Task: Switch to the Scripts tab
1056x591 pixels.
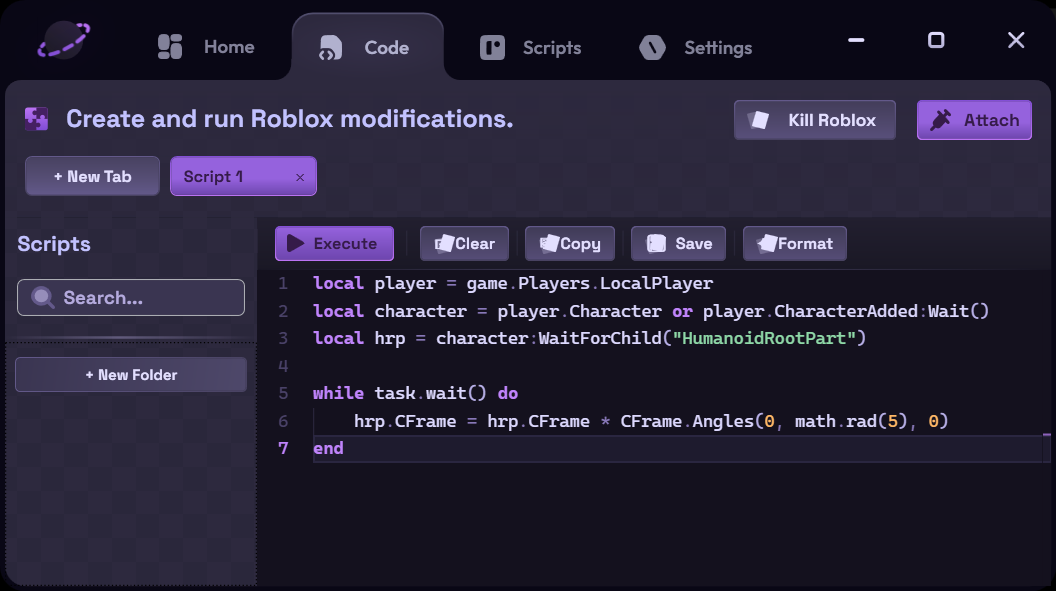Action: (x=530, y=48)
